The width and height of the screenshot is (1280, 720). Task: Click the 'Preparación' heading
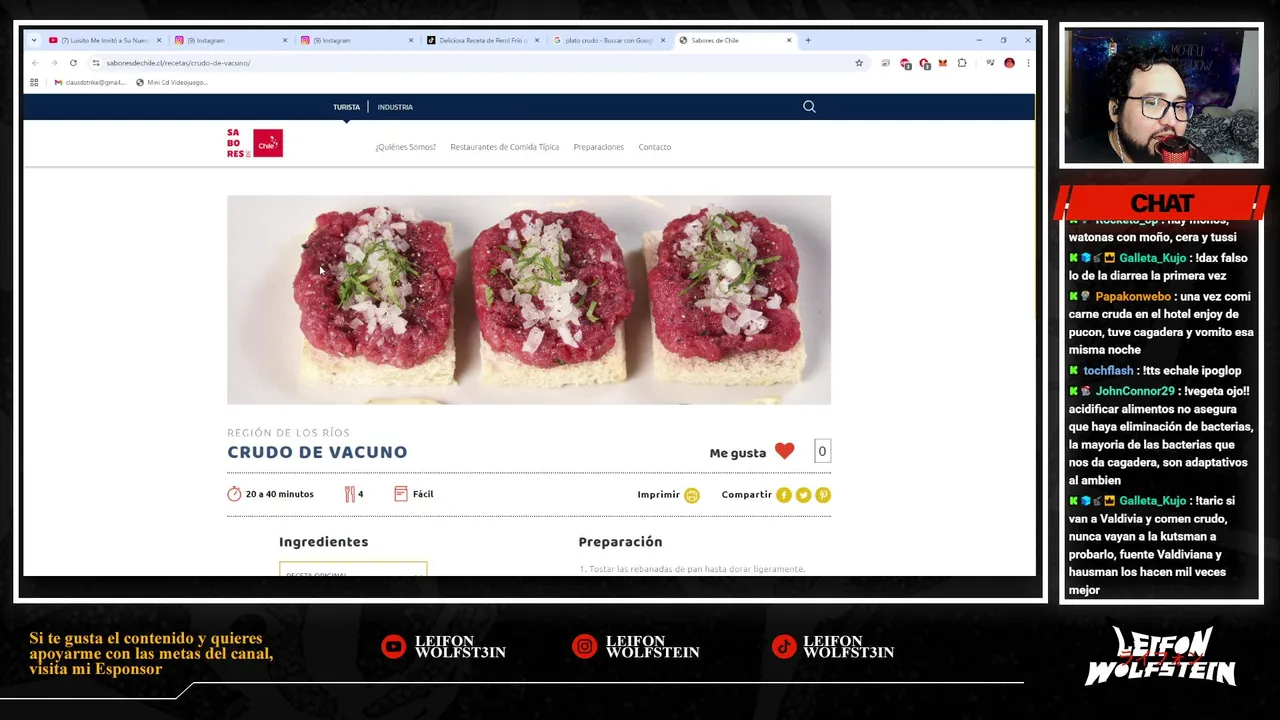620,542
